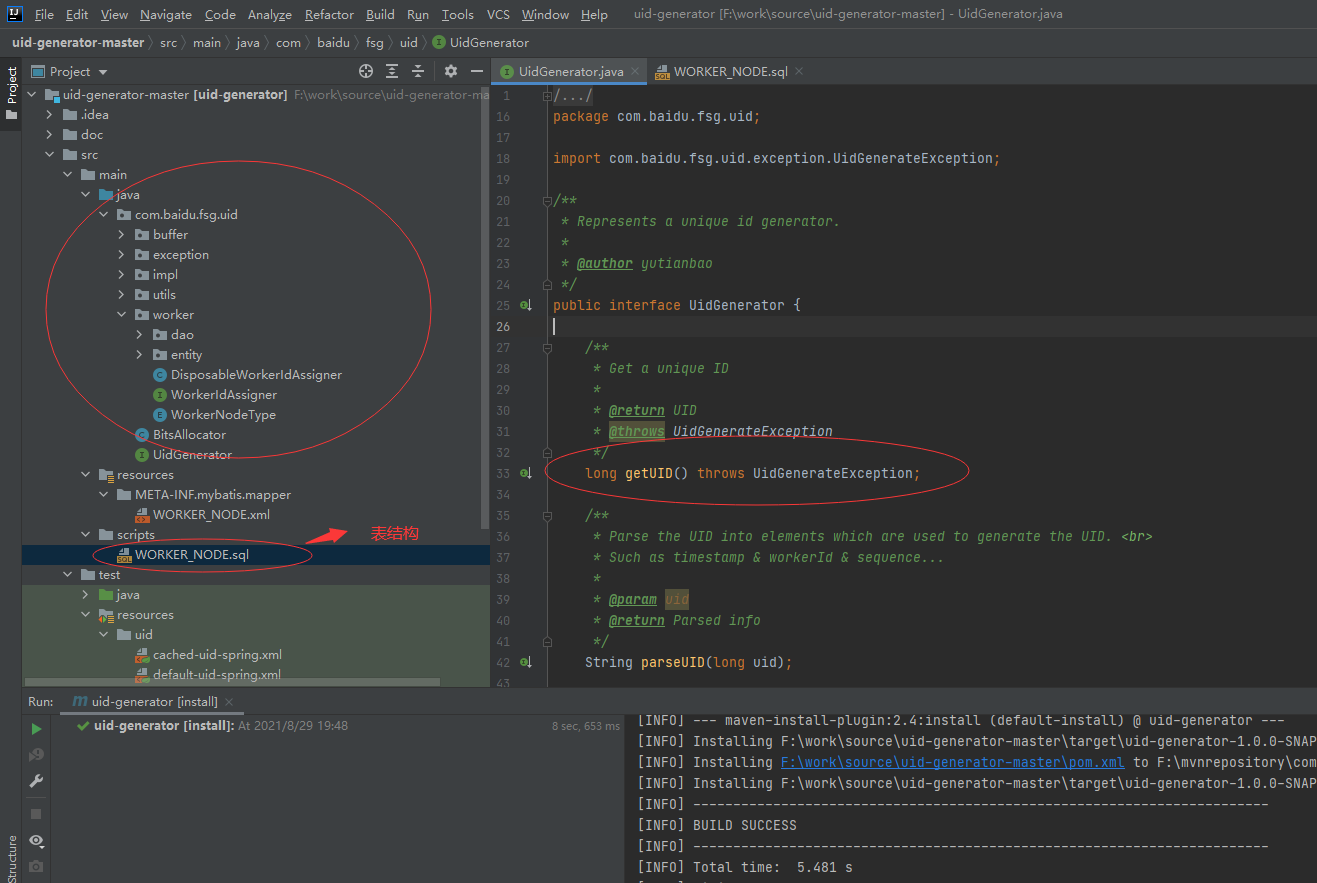Click the wrench build settings icon
Image resolution: width=1317 pixels, height=883 pixels.
click(36, 781)
